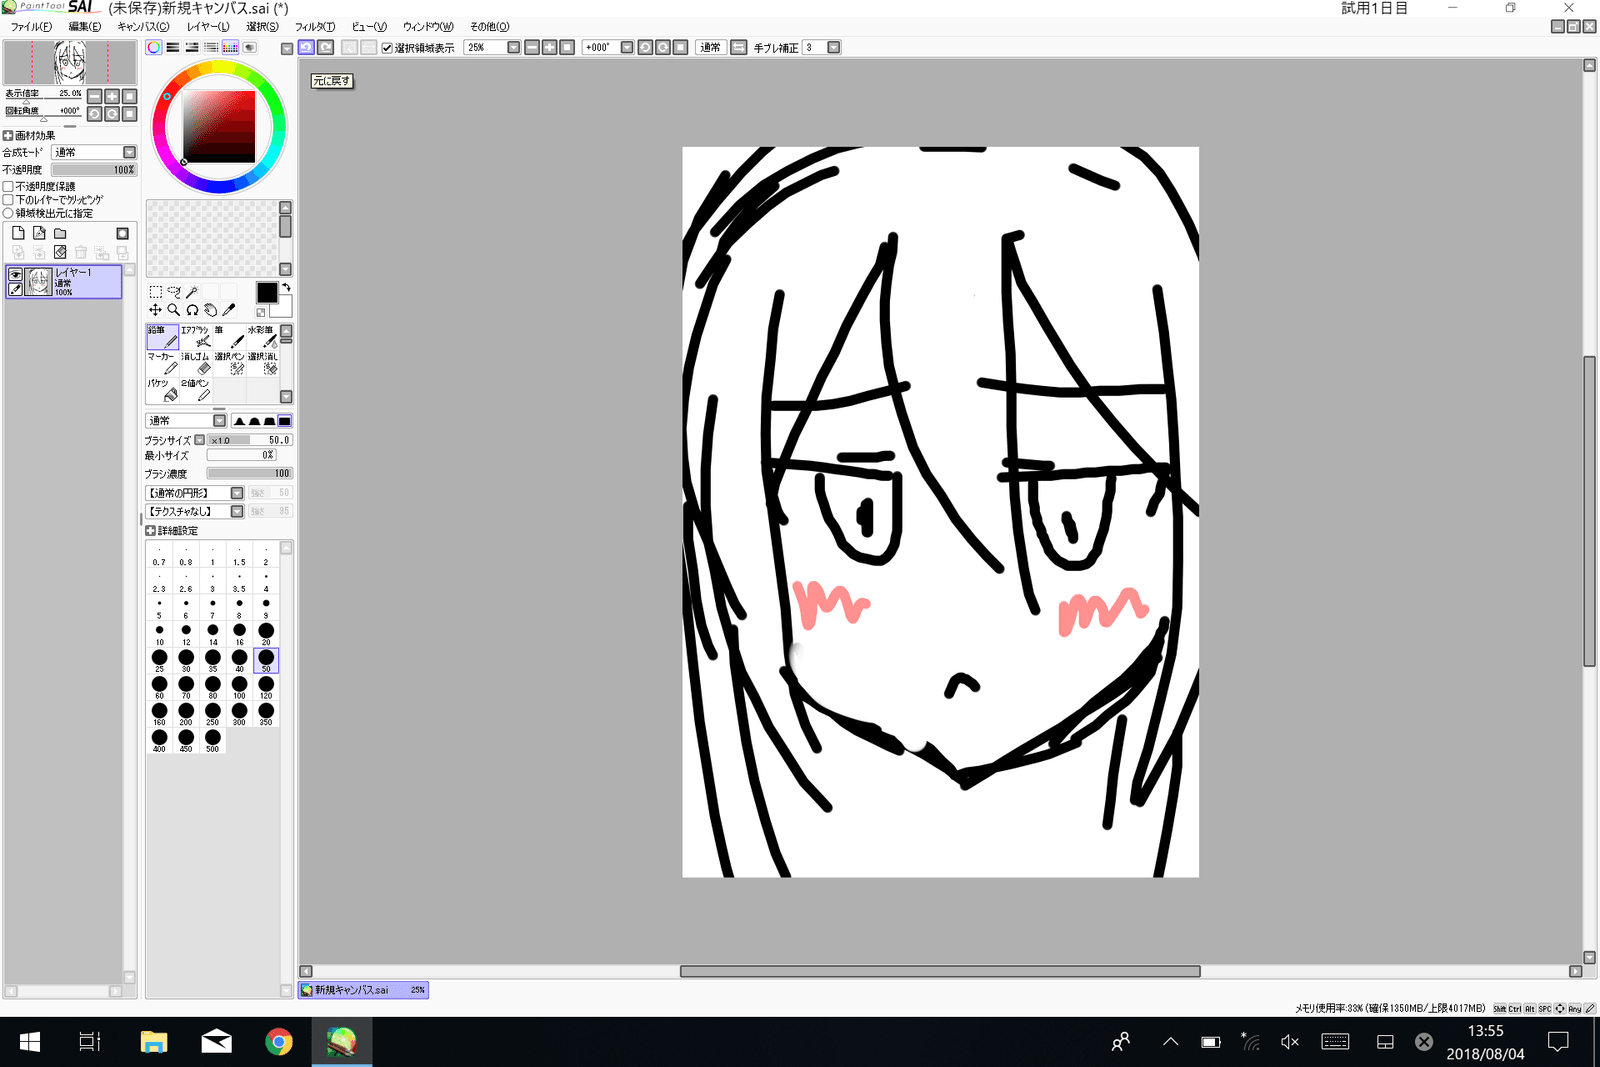
Task: Click the new layer icon
Action: (18, 233)
